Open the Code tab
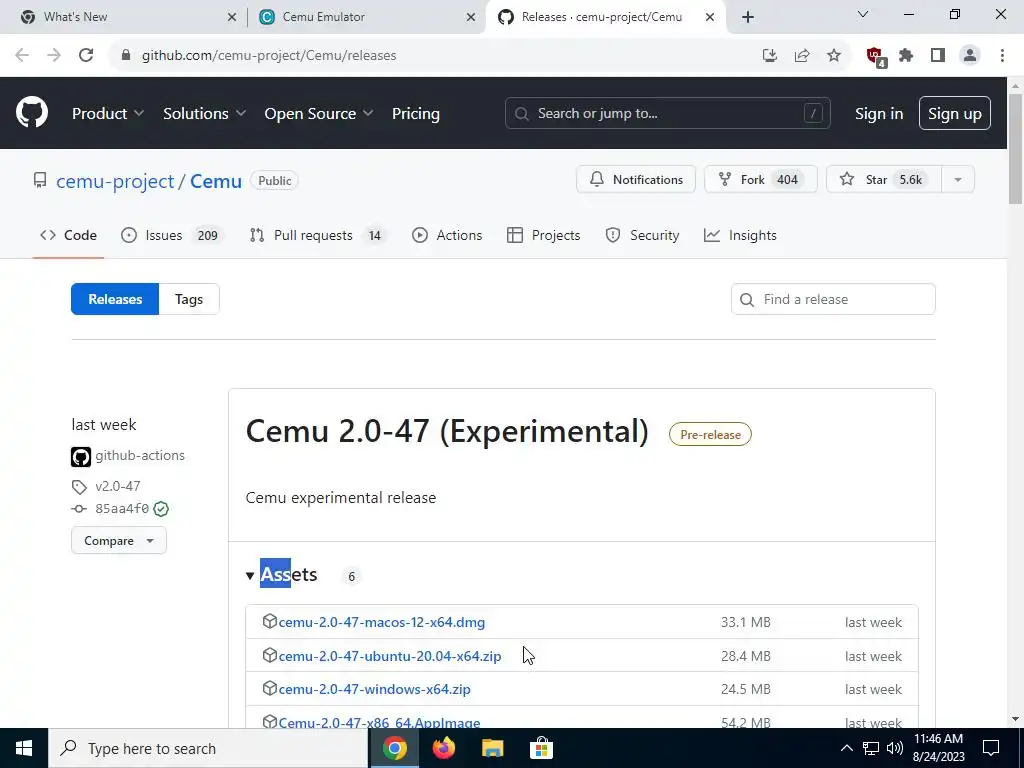This screenshot has height=768, width=1024. pyautogui.click(x=69, y=235)
